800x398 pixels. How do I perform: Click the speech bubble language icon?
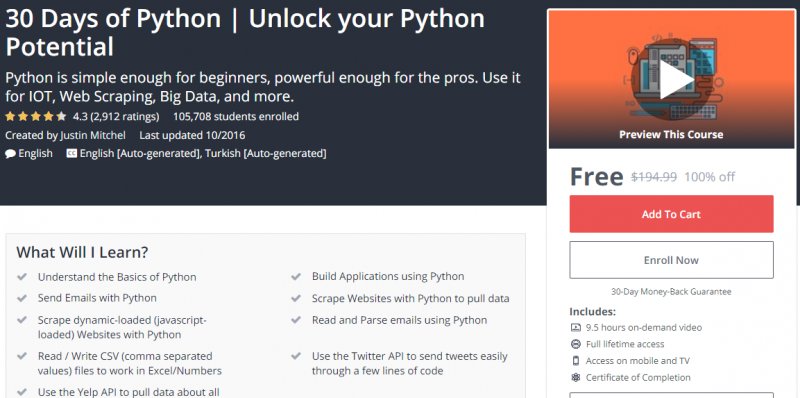pyautogui.click(x=10, y=154)
